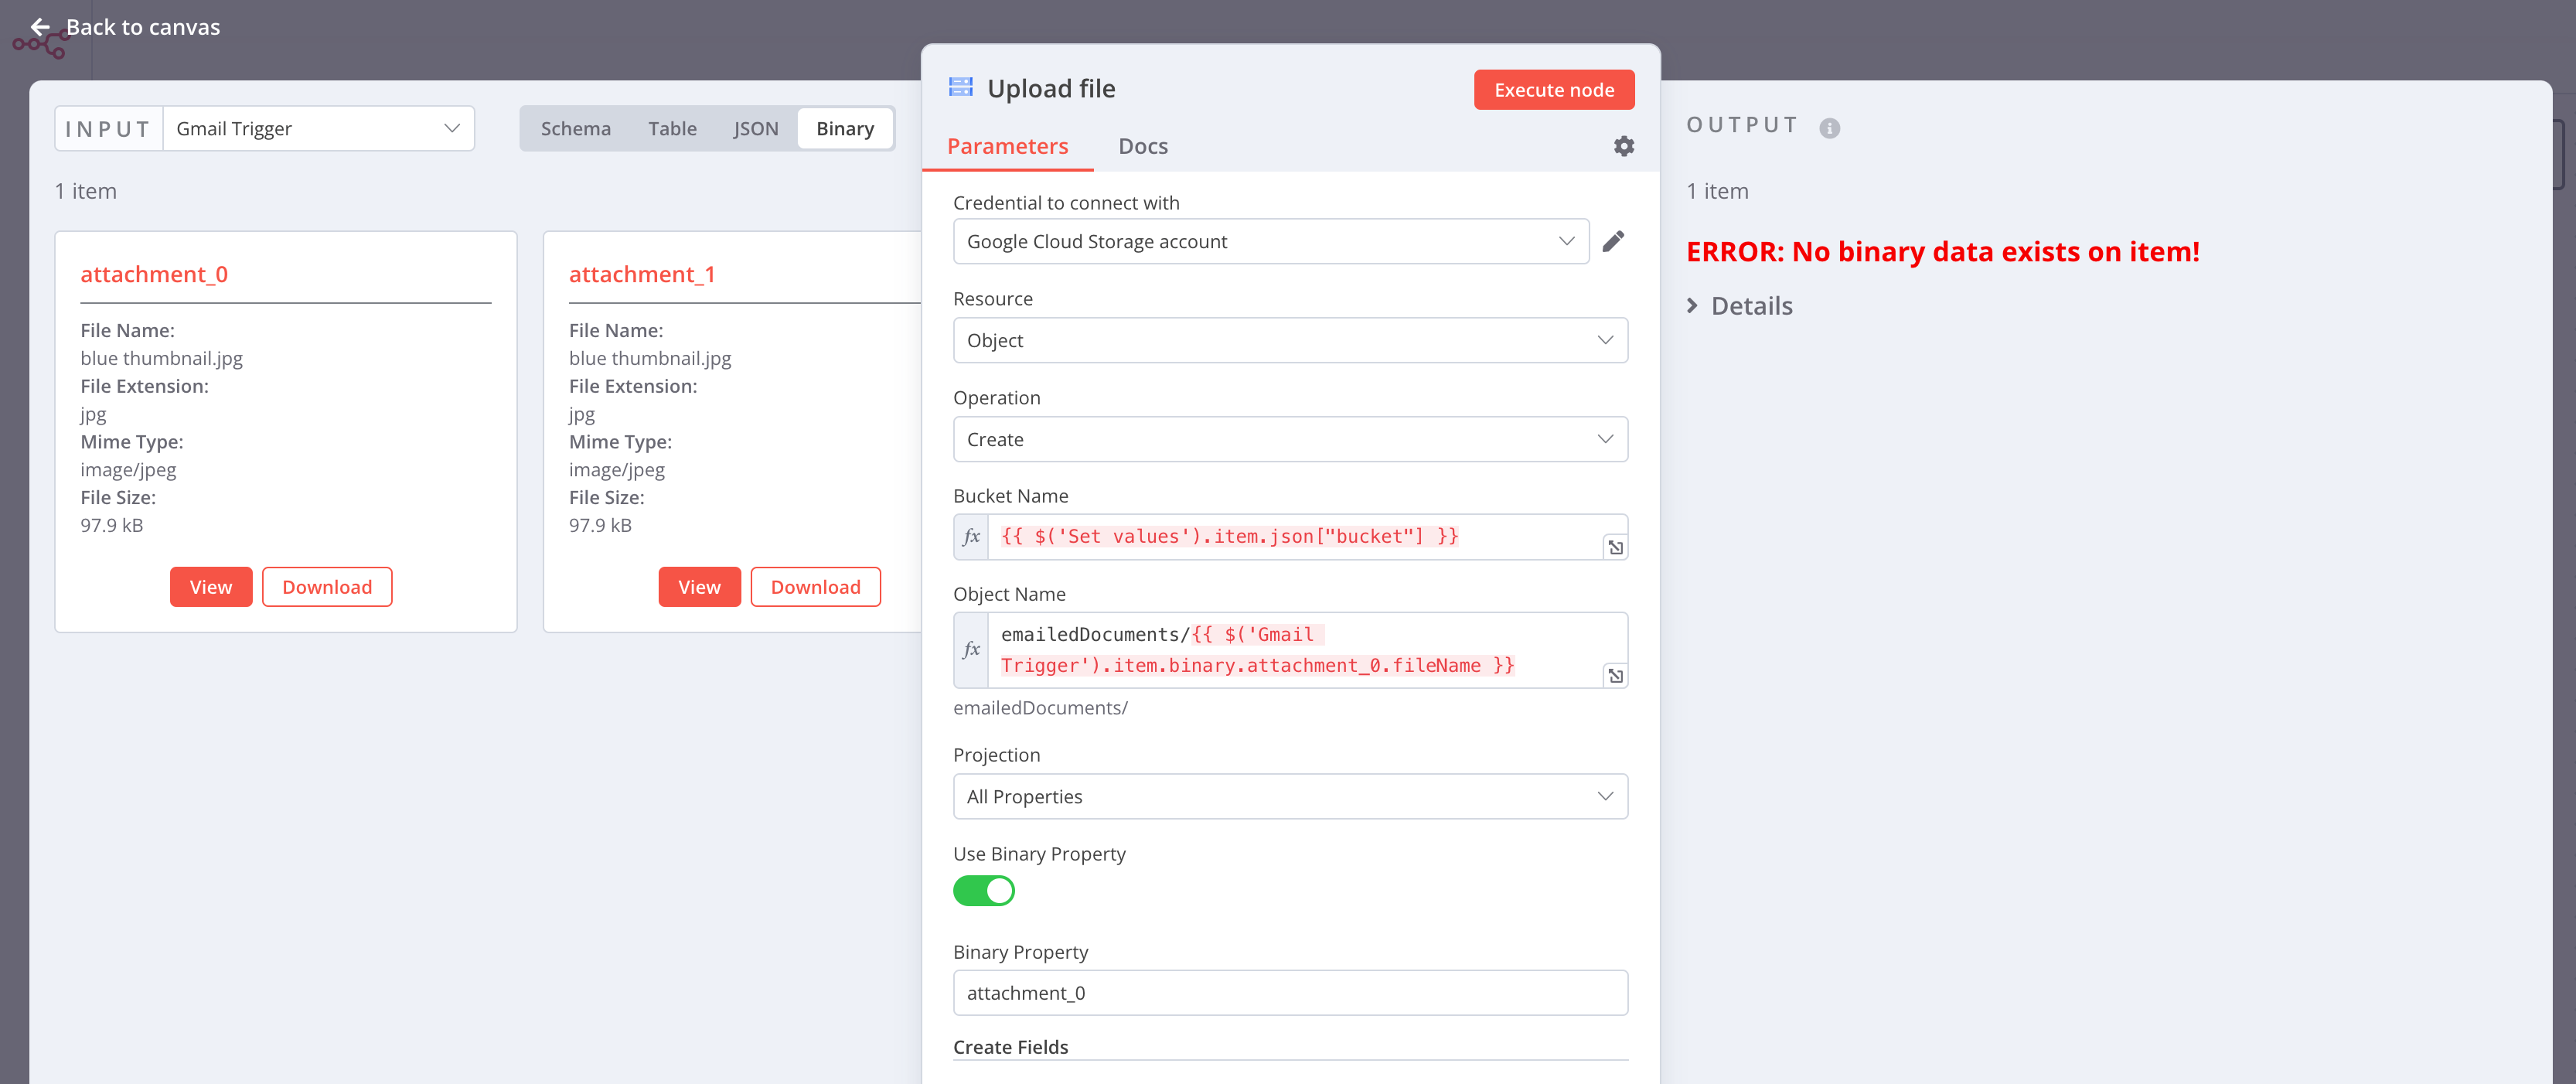Click the back arrow icon
2576x1084 pixels.
tap(40, 27)
